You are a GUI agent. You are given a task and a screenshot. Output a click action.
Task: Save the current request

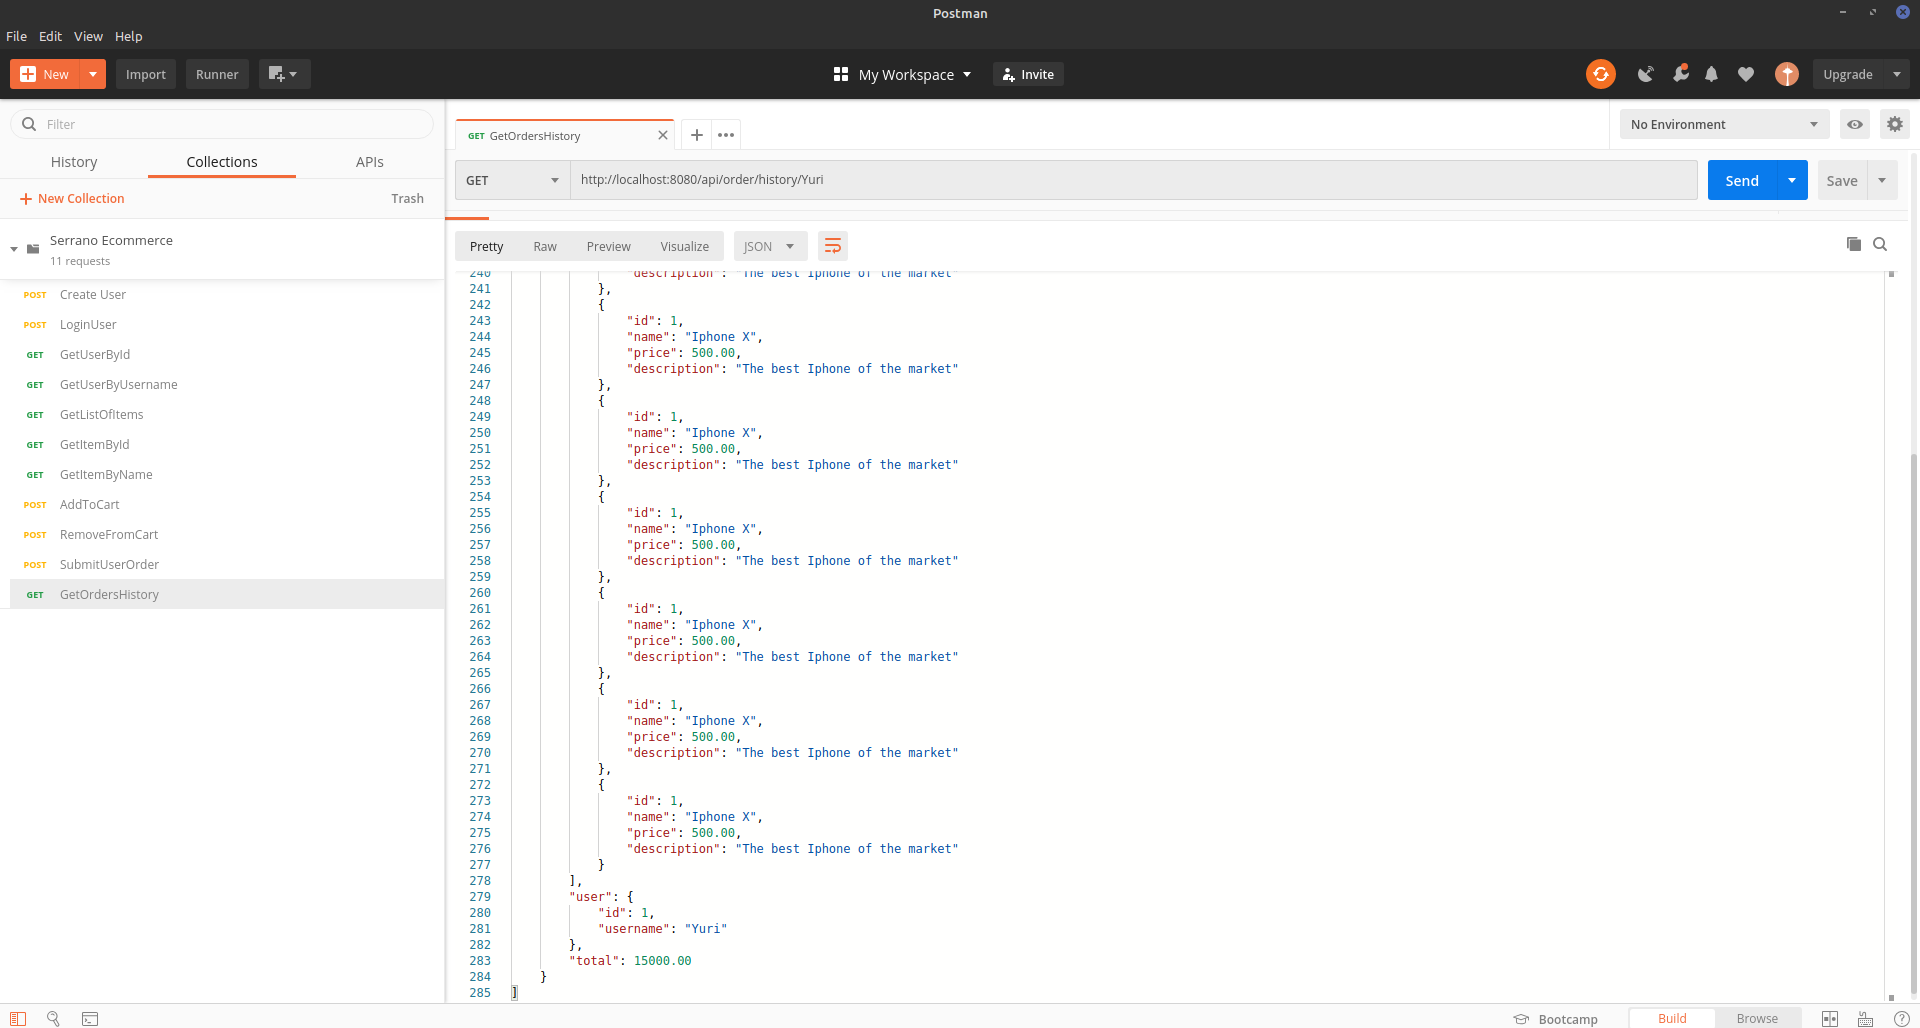click(x=1842, y=180)
